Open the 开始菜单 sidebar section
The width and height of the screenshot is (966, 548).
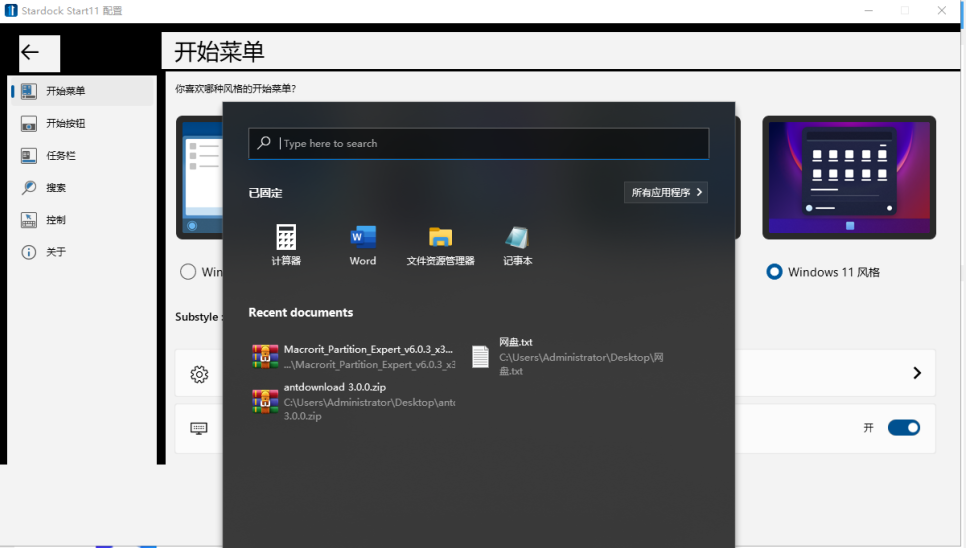click(x=83, y=91)
